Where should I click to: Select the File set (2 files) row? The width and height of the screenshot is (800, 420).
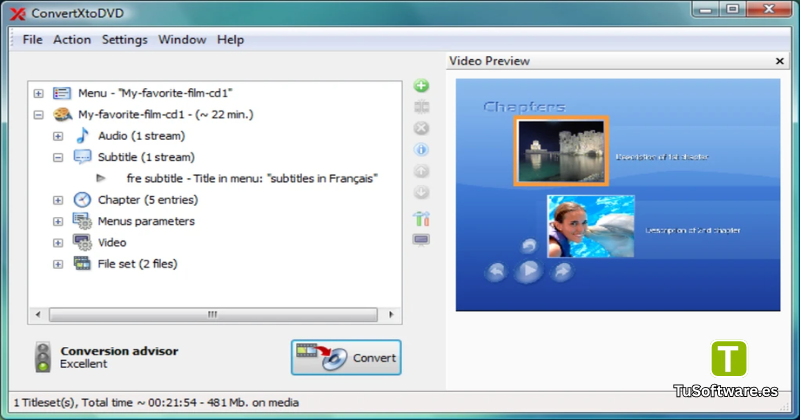tap(137, 264)
